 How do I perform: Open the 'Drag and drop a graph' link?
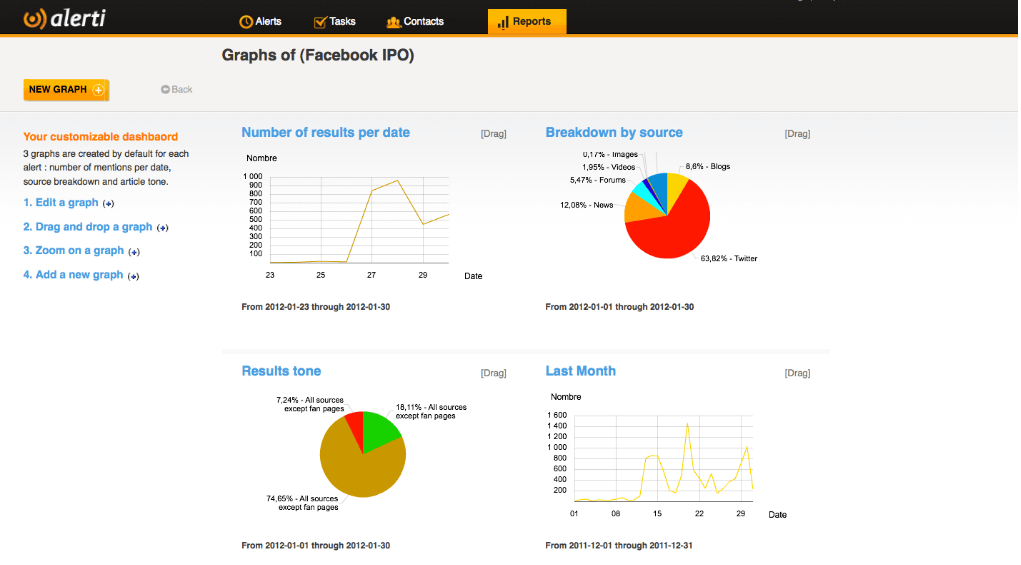88,227
